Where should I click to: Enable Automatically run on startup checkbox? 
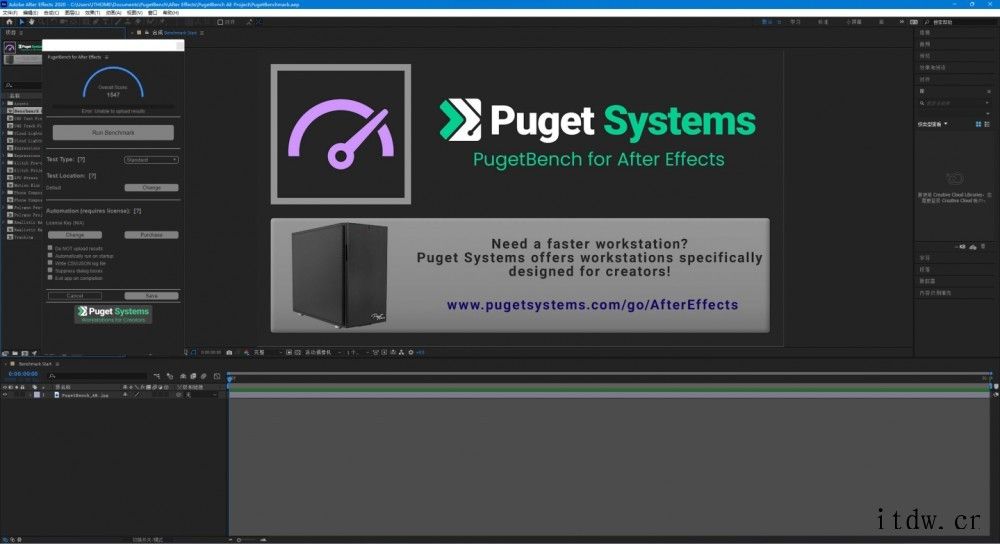pos(50,255)
